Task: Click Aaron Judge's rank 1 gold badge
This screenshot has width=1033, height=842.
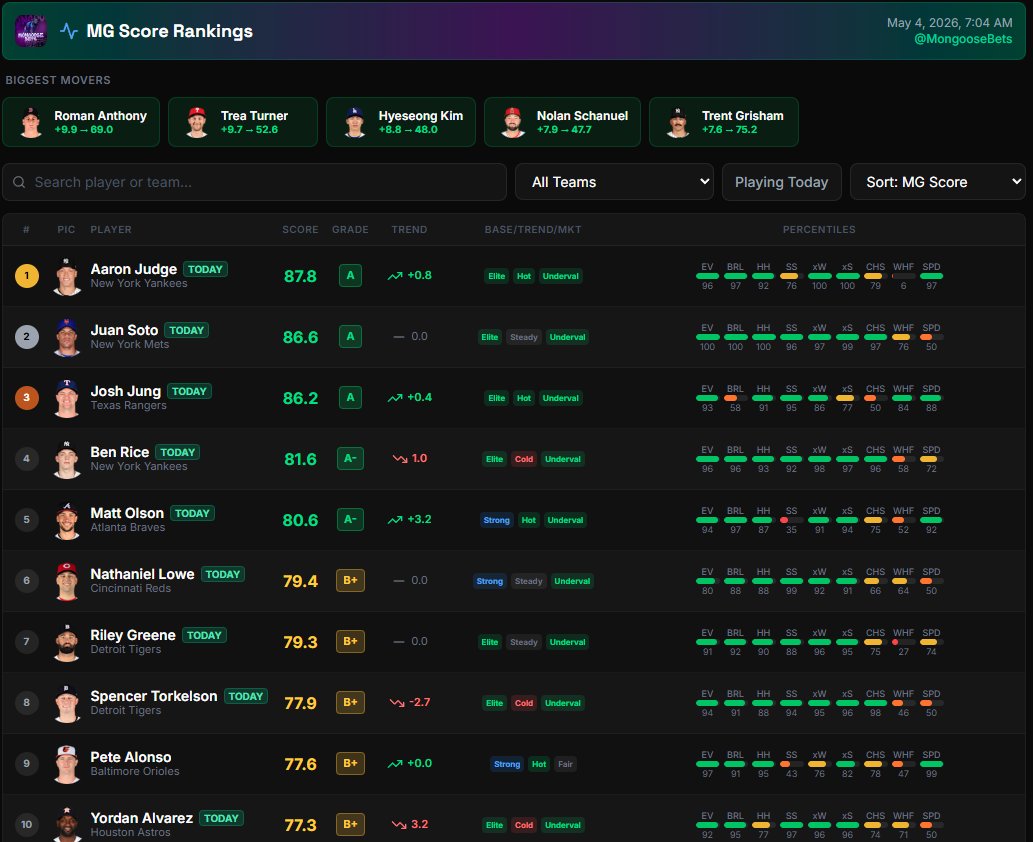Action: tap(26, 275)
